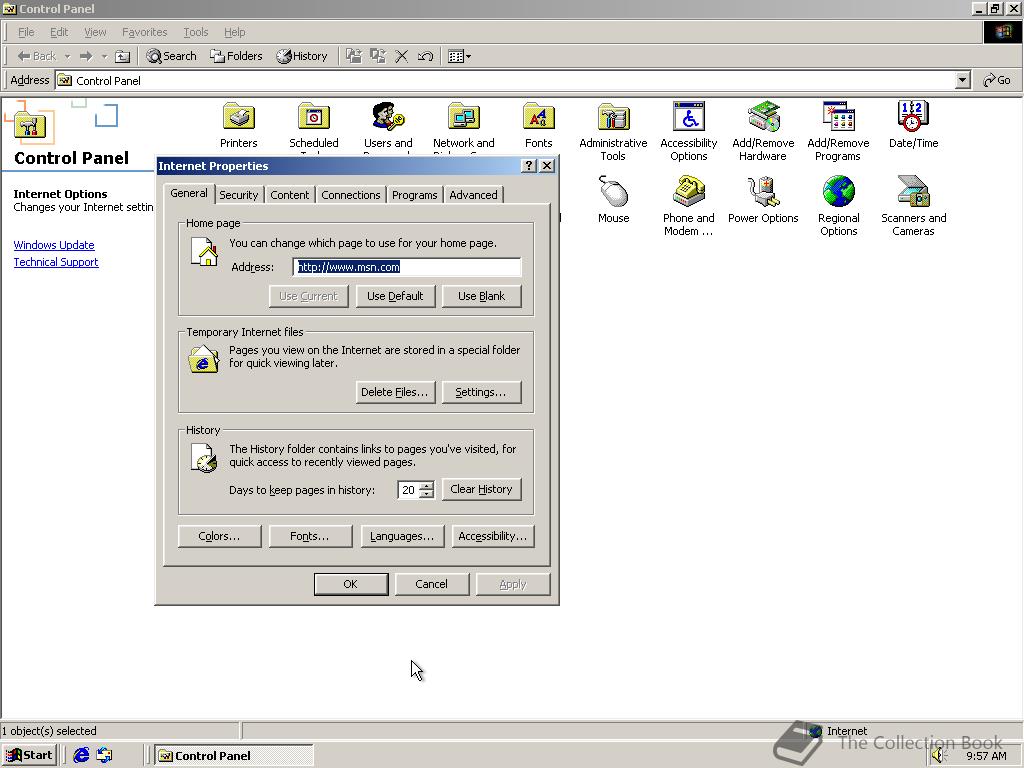Open the Administrative Tools icon
Screen dimensions: 1024x768
tap(613, 131)
